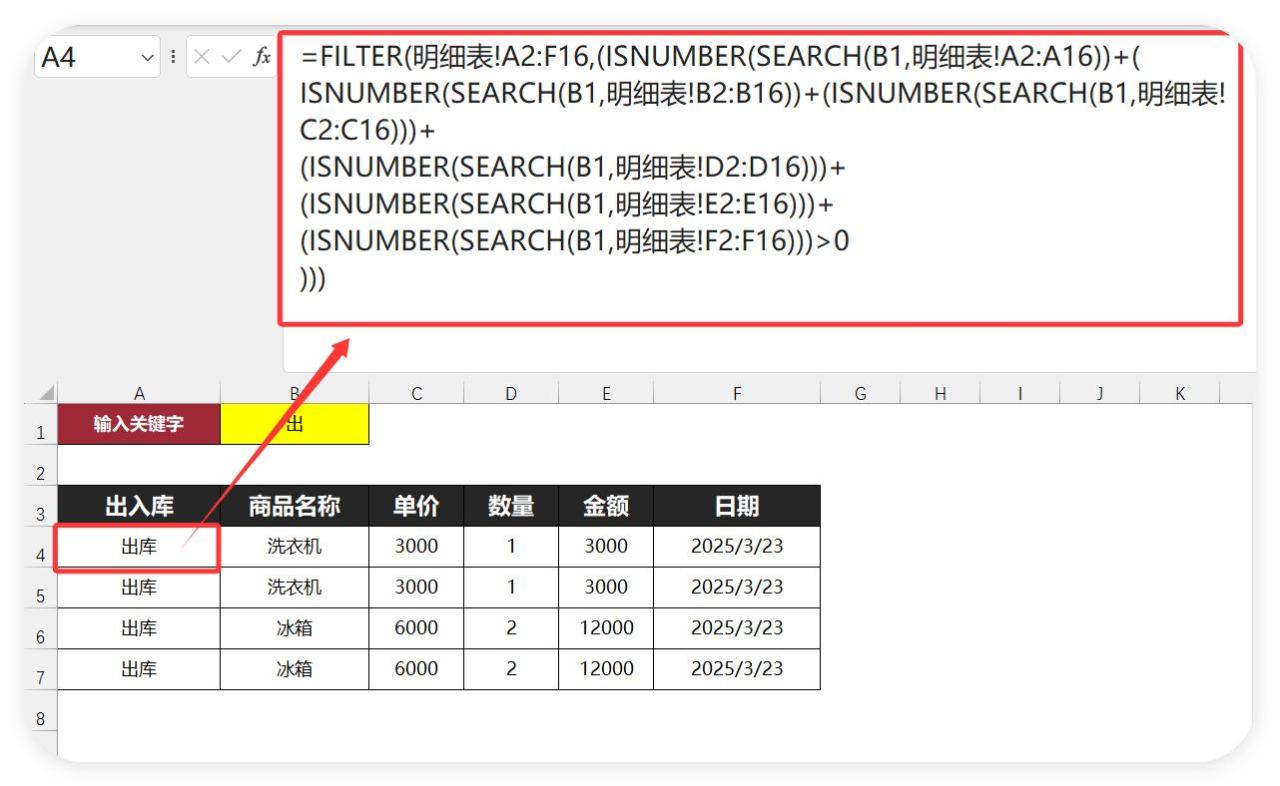Viewport: 1280px width, 786px height.
Task: Select the 12000 amount in row 6
Action: tap(606, 629)
